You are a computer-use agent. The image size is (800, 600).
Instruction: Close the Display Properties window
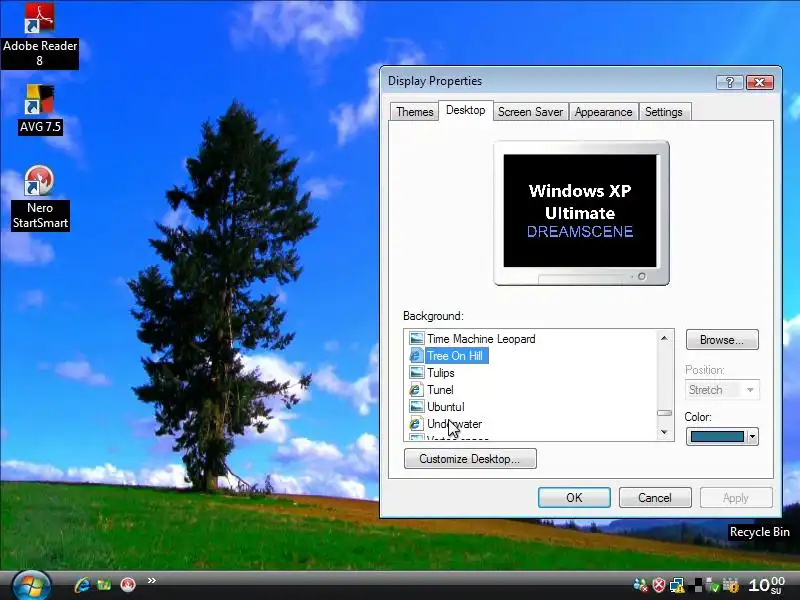pyautogui.click(x=760, y=83)
